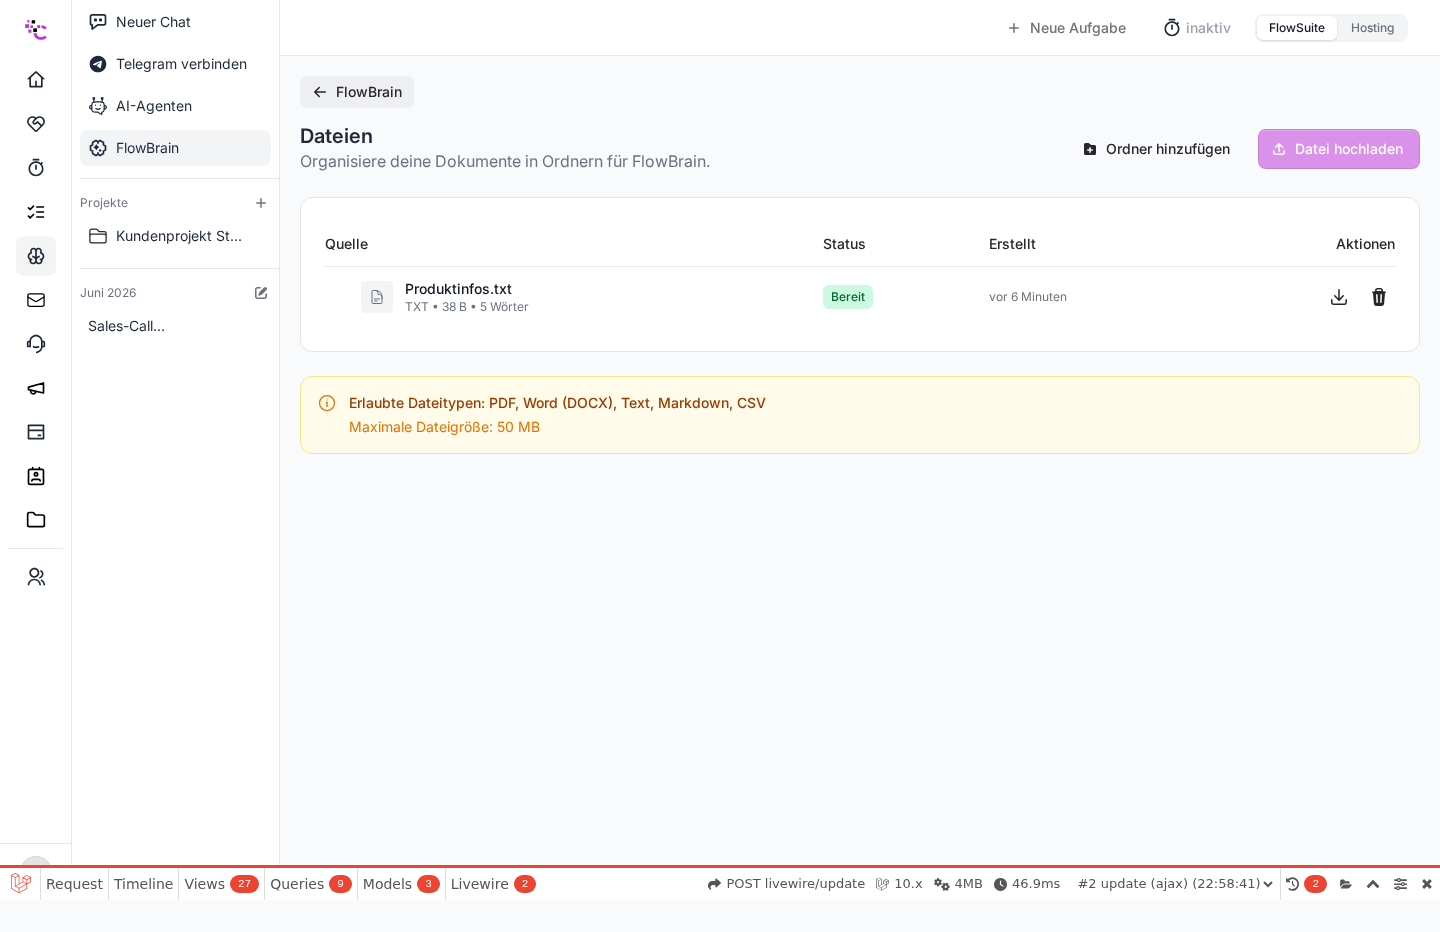Open the envelope mail rail icon
The image size is (1440, 932).
click(36, 300)
